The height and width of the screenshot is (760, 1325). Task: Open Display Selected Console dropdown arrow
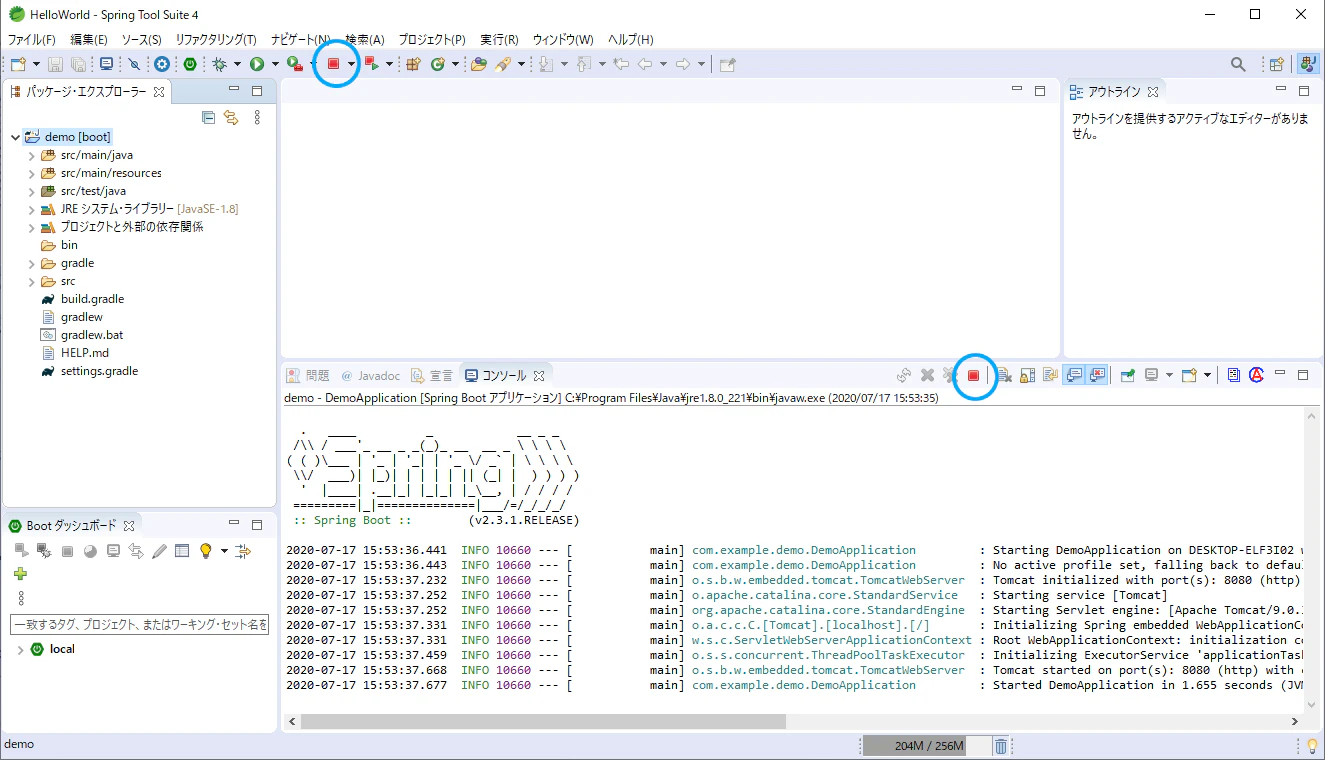click(1170, 375)
